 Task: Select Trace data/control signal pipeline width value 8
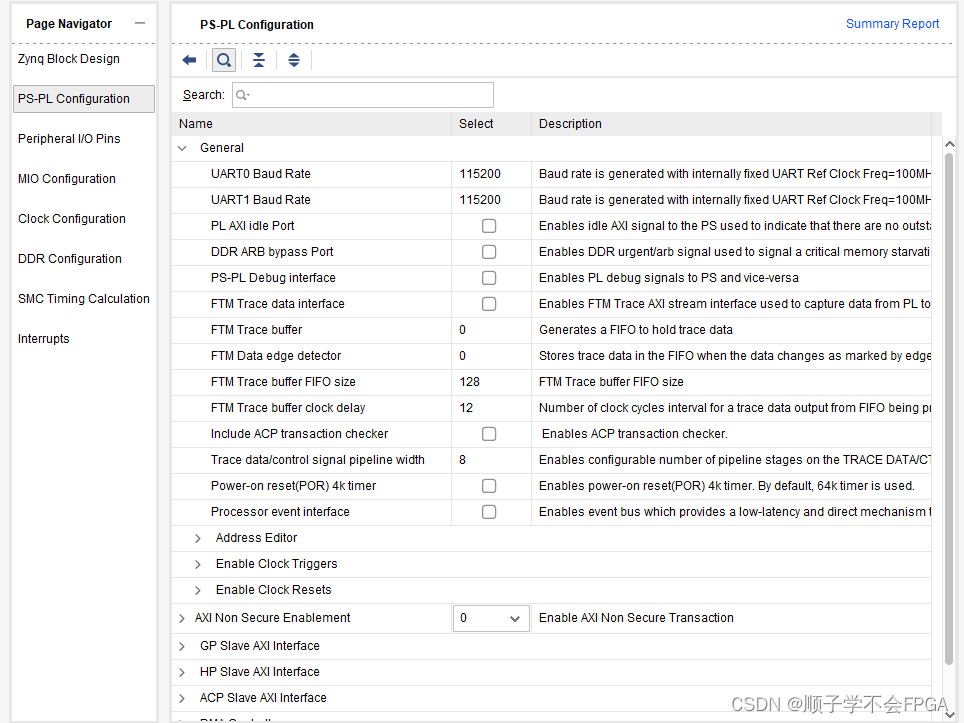tap(462, 459)
